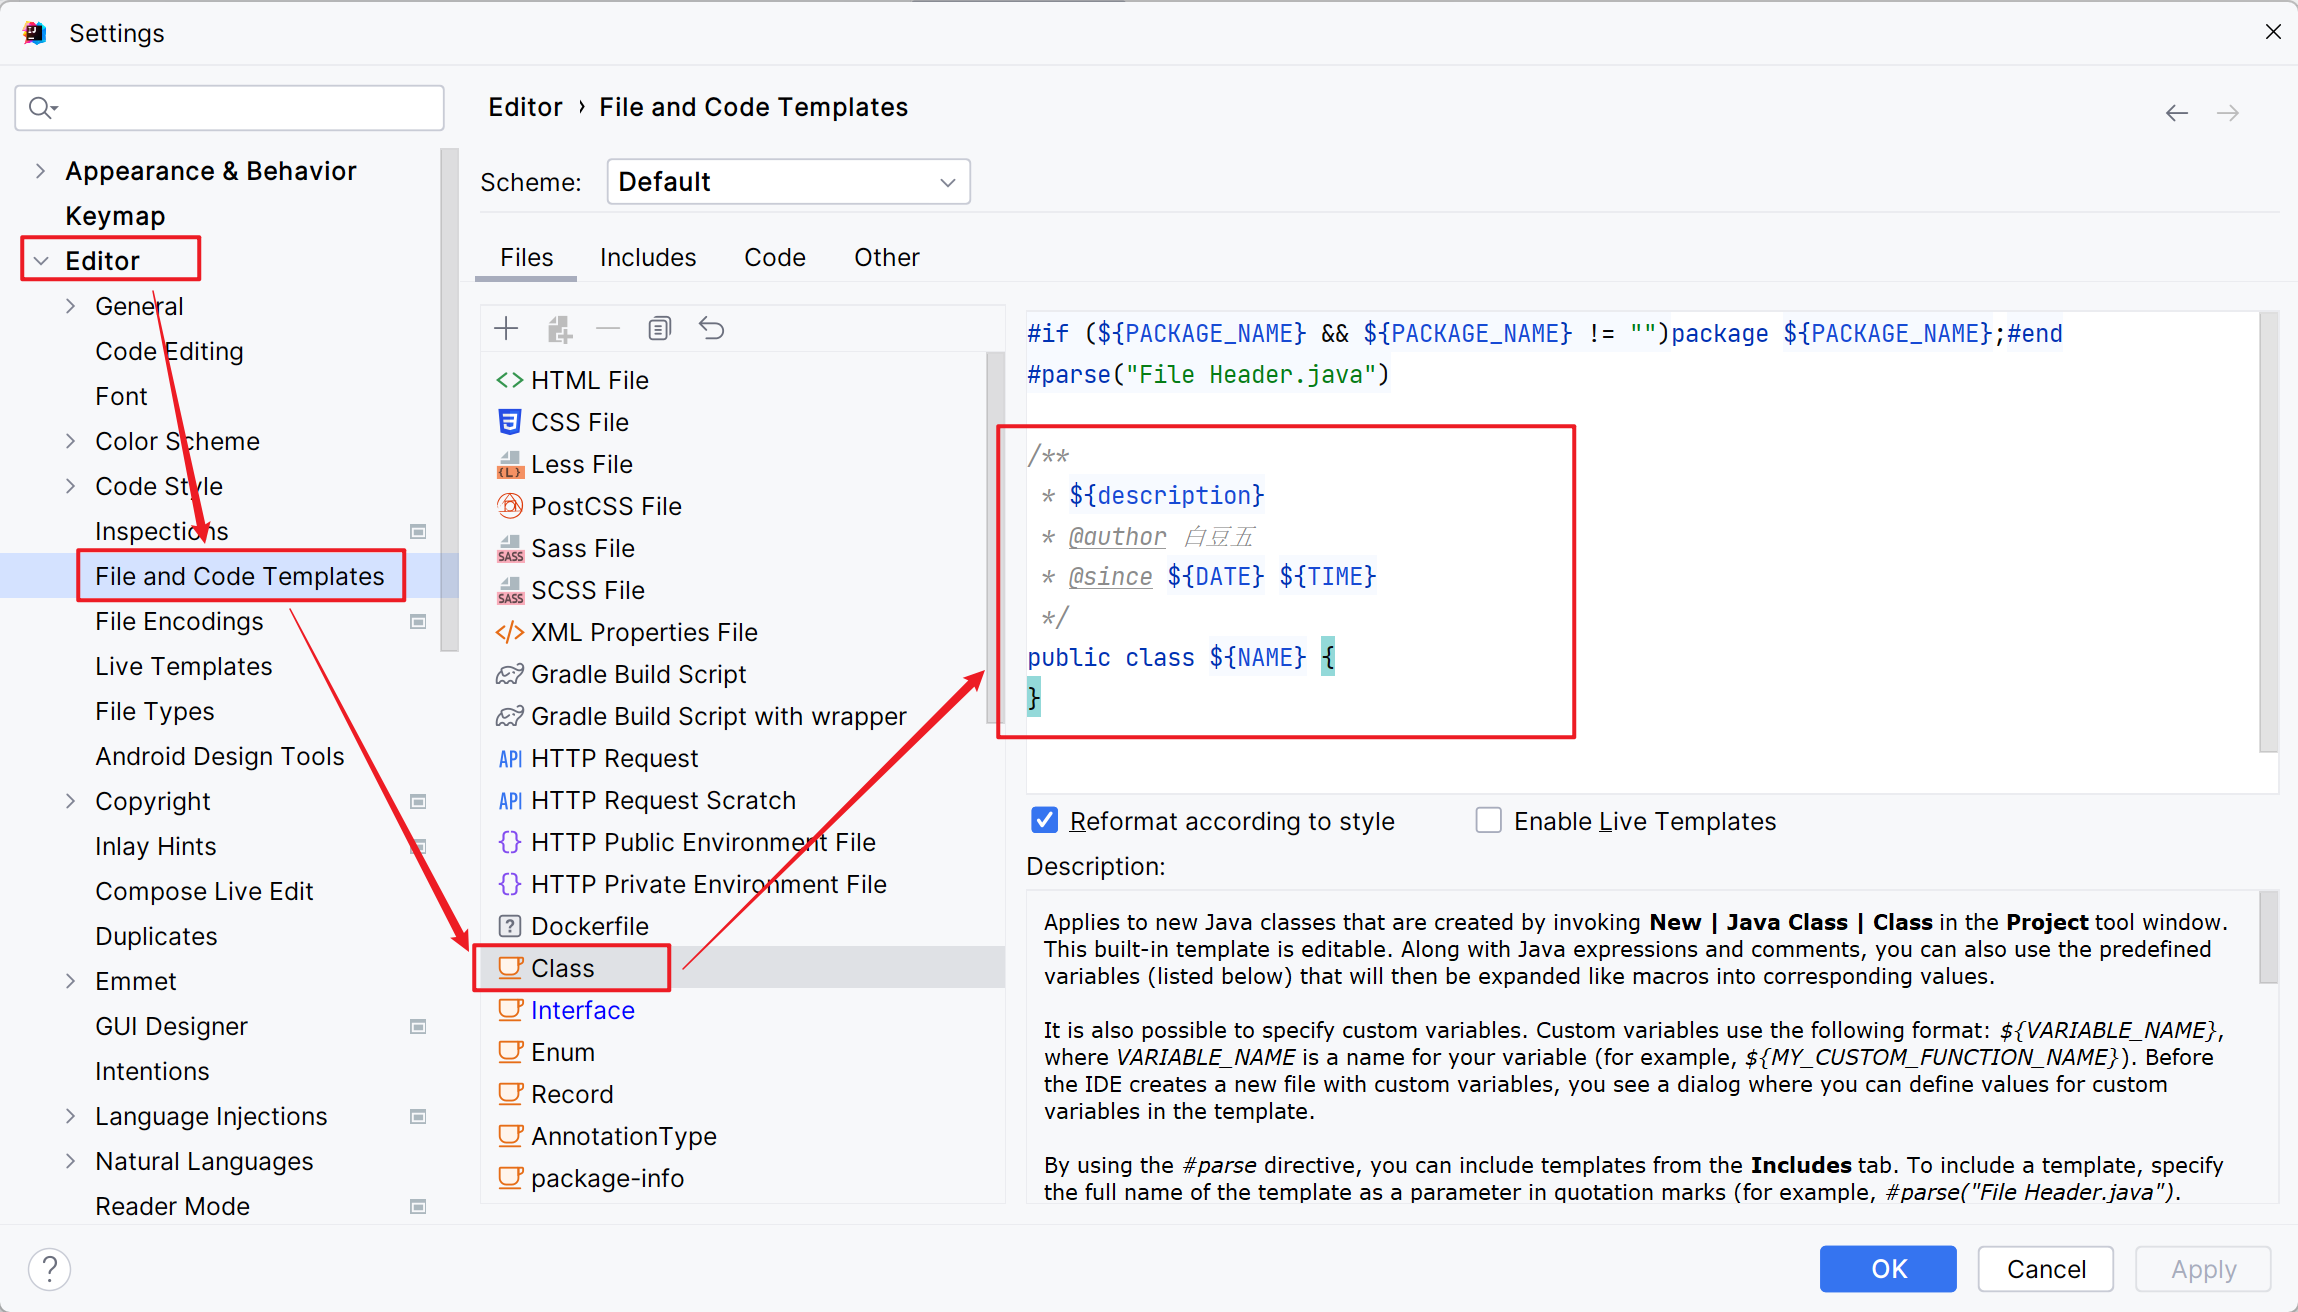Click the search magnifier icon
Image resolution: width=2298 pixels, height=1312 pixels.
click(42, 107)
